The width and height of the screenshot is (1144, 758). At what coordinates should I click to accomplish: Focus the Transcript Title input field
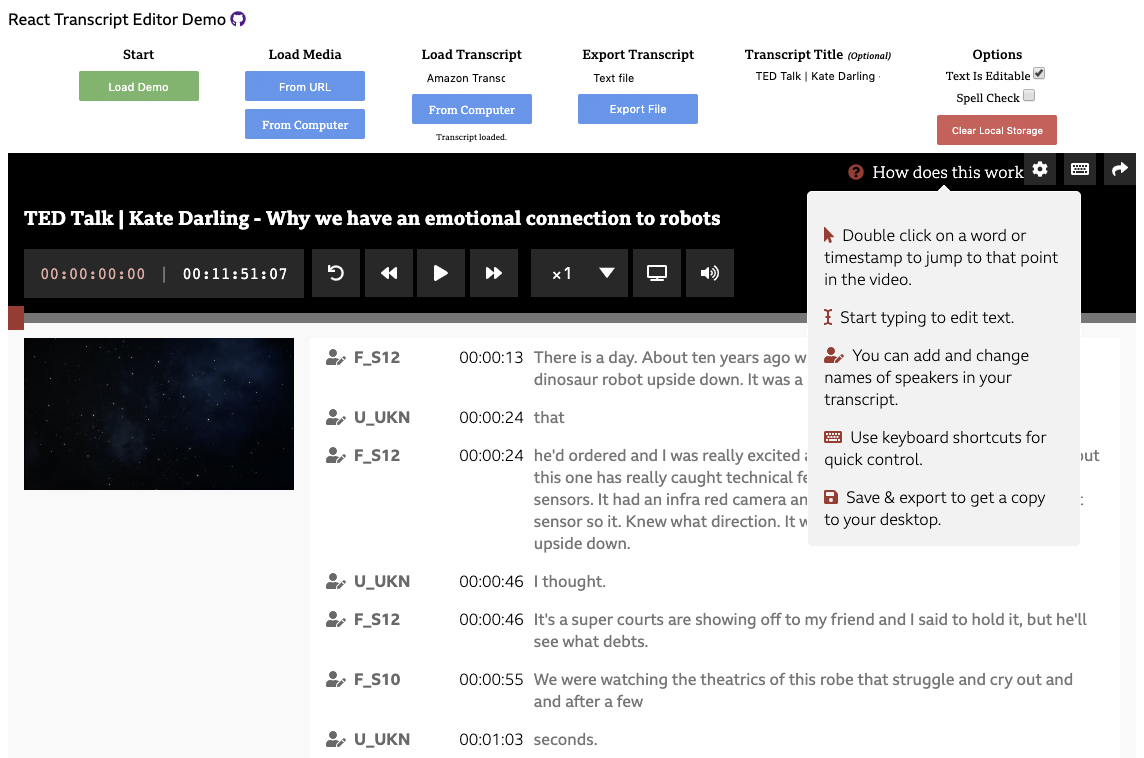tap(817, 76)
